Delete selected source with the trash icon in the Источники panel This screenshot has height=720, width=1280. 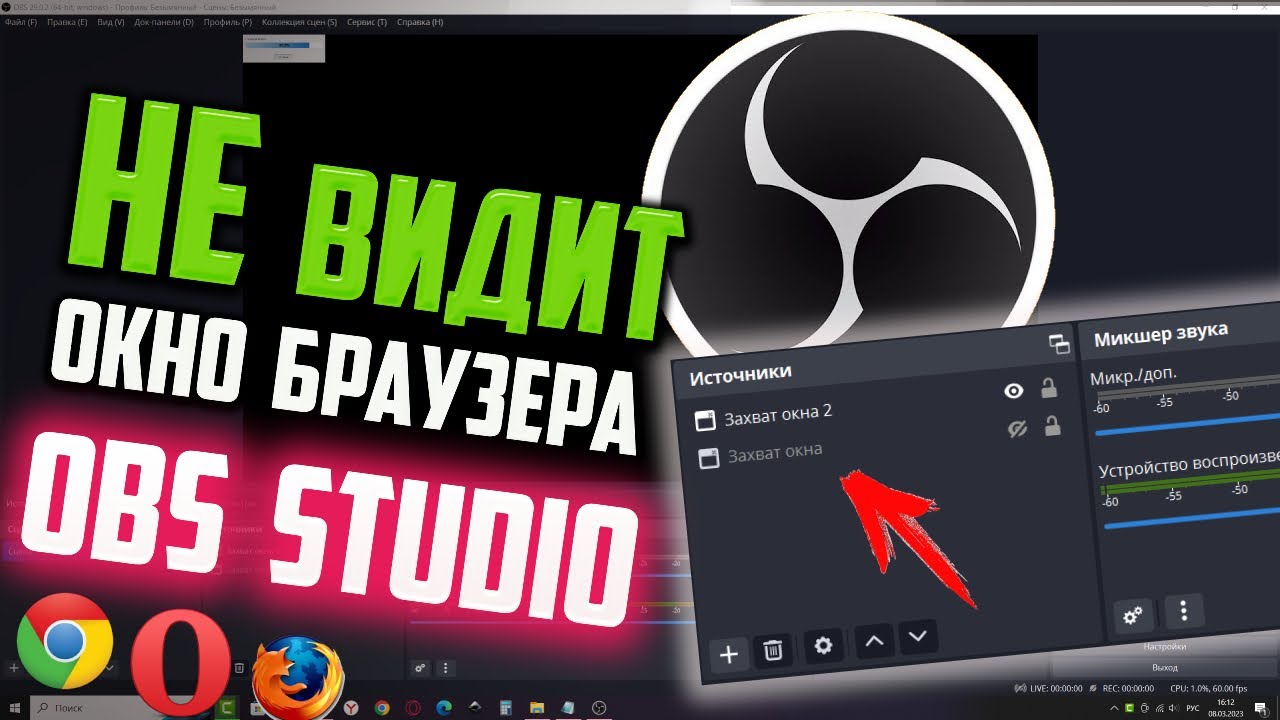pos(773,651)
